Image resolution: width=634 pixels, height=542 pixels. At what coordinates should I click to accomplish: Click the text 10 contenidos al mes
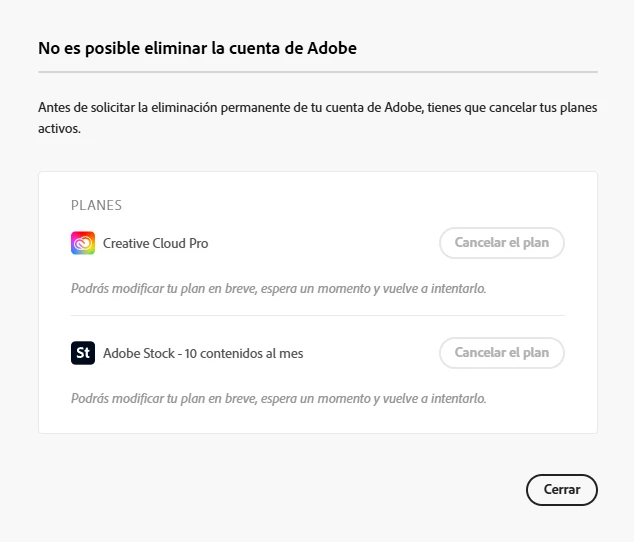pyautogui.click(x=244, y=353)
